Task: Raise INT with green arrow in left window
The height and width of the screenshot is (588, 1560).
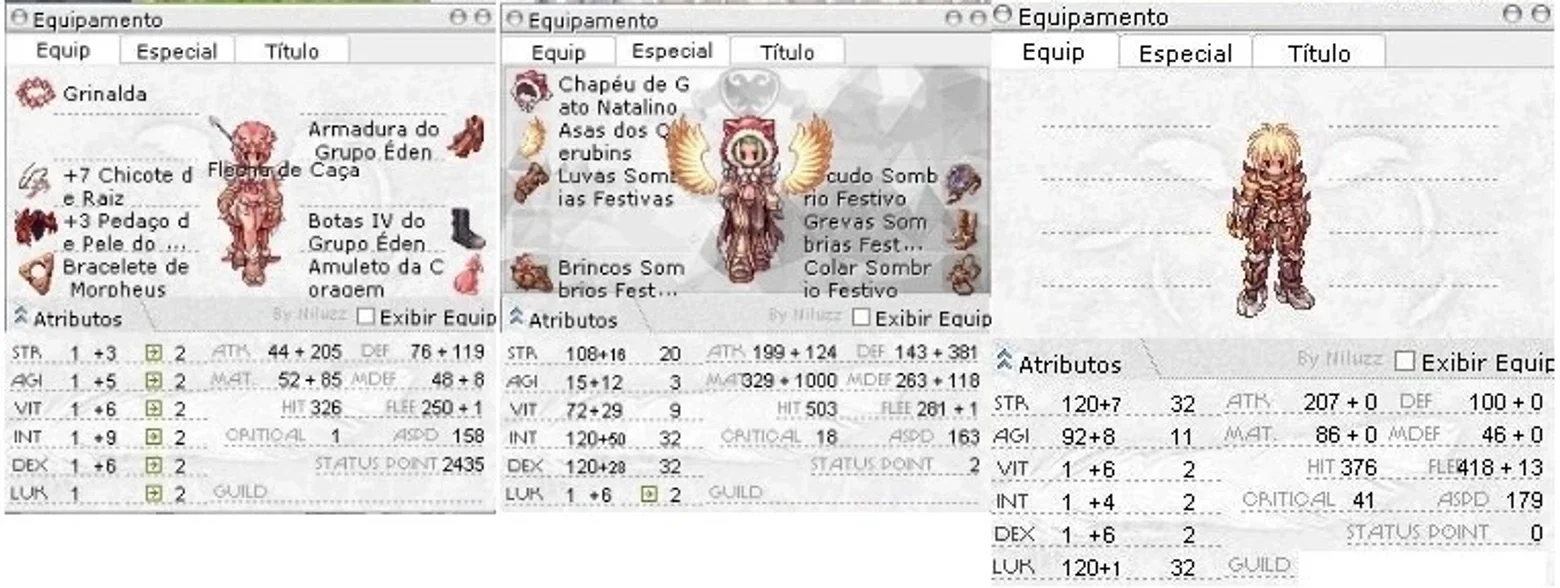Action: point(153,437)
